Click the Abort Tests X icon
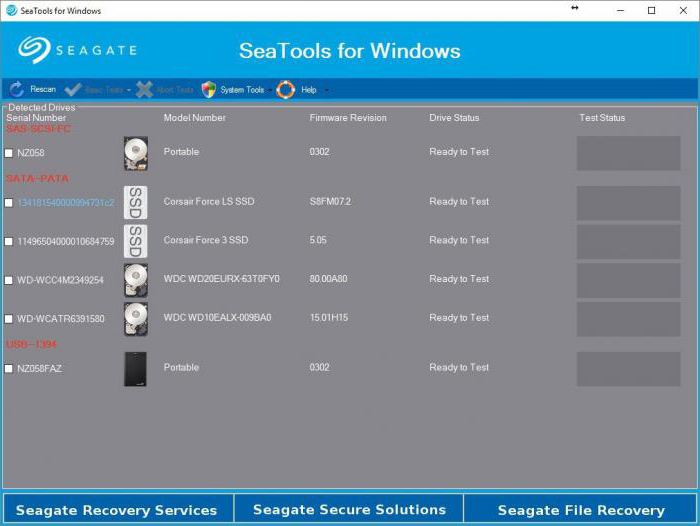700x526 pixels. click(x=144, y=89)
